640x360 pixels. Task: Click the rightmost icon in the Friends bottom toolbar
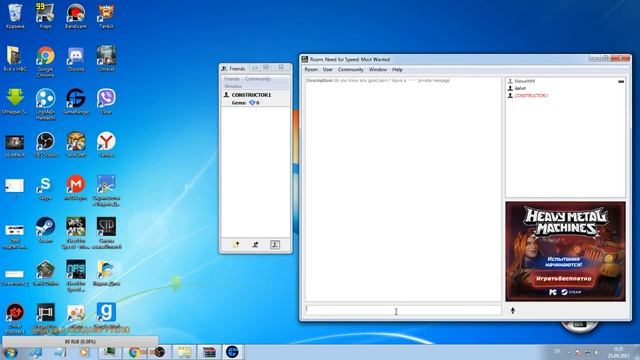click(x=275, y=244)
